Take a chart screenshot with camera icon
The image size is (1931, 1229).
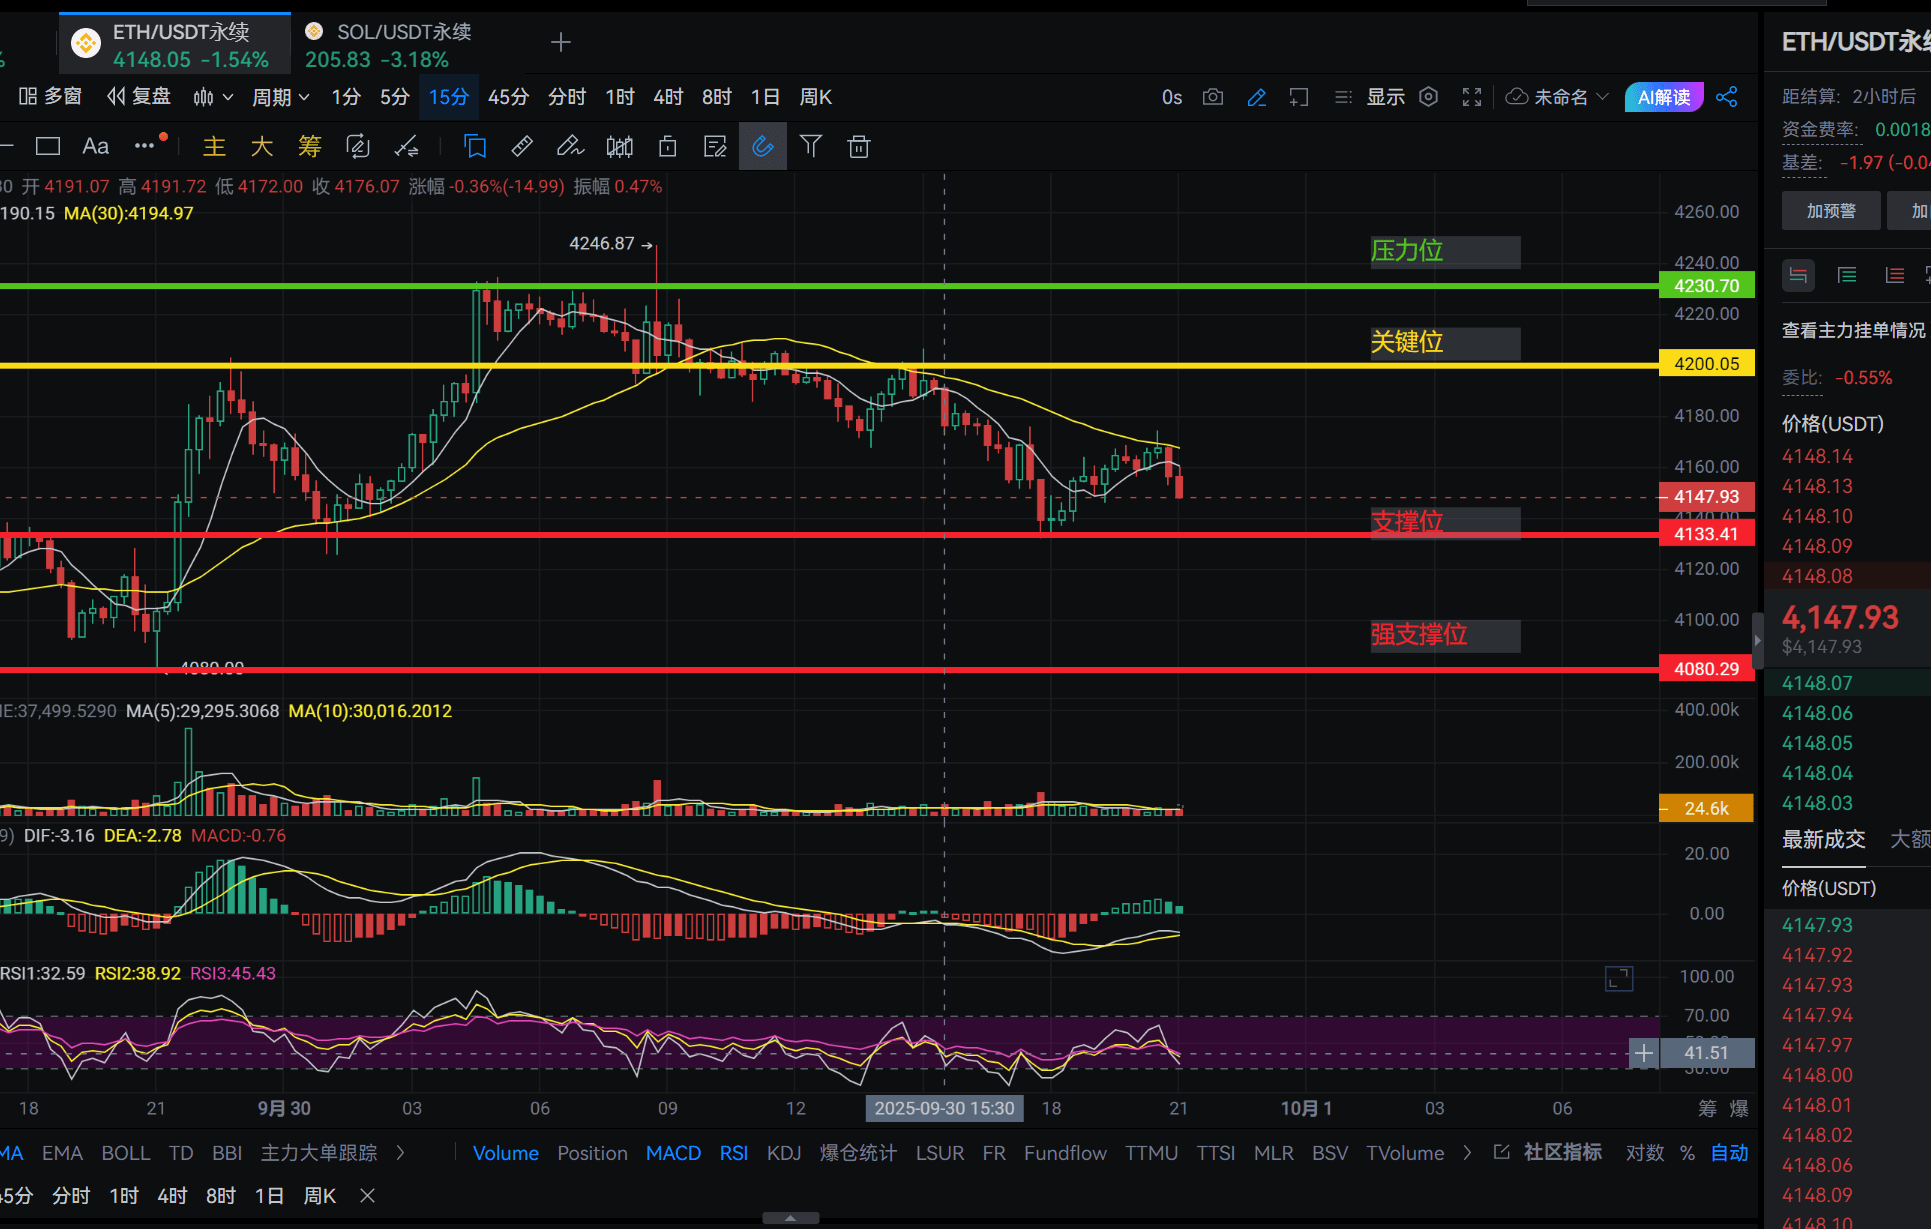[x=1213, y=97]
